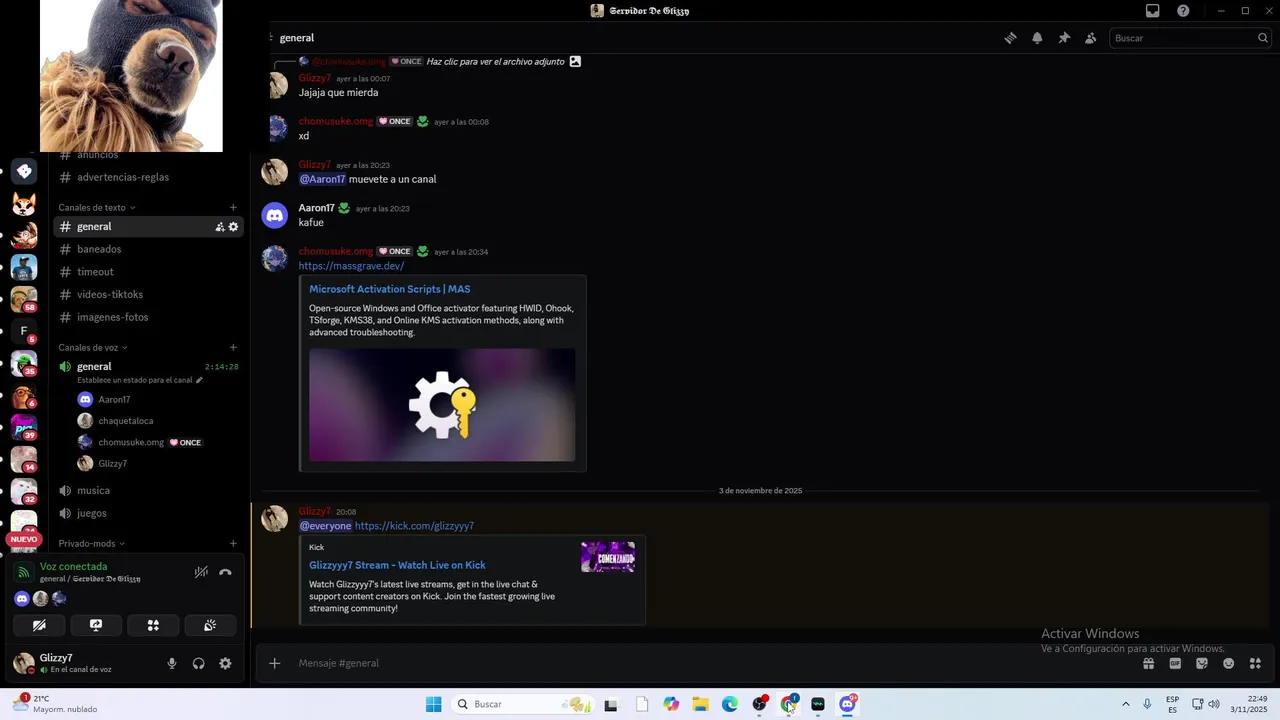Mute the microphone in user panel

(x=172, y=663)
